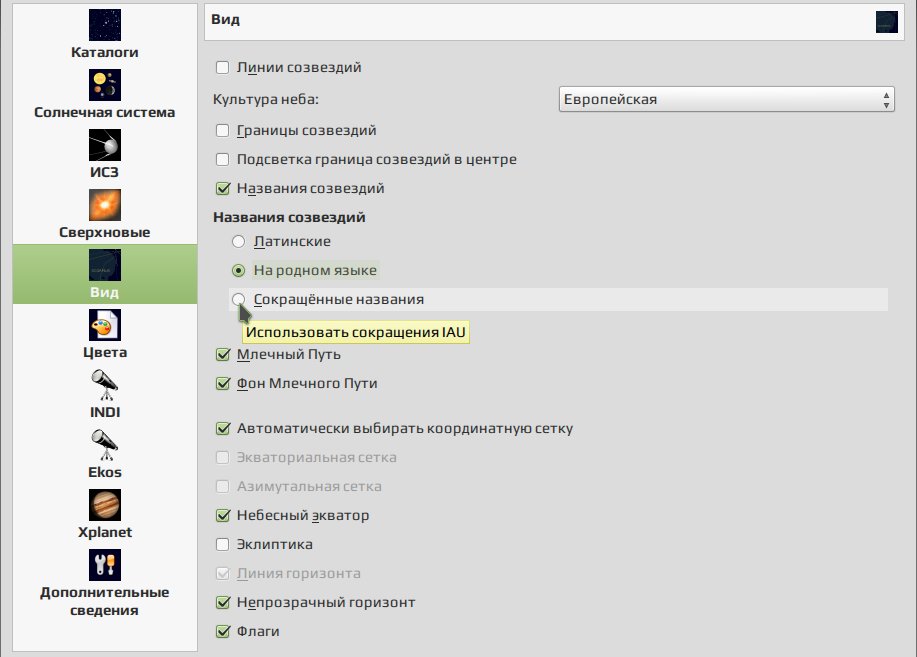The width and height of the screenshot is (917, 657).
Task: Select the ИСЗ satellite icon
Action: point(105,145)
